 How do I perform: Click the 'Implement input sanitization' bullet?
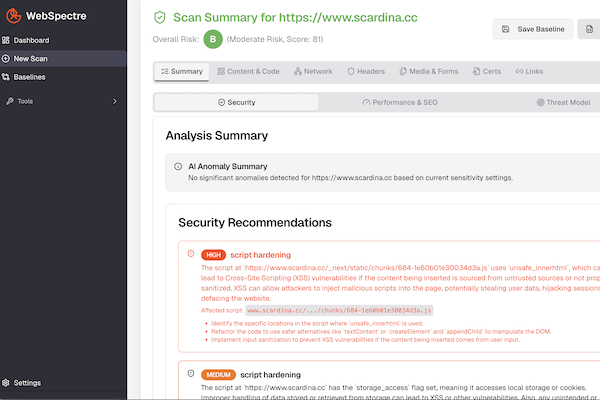[365, 340]
